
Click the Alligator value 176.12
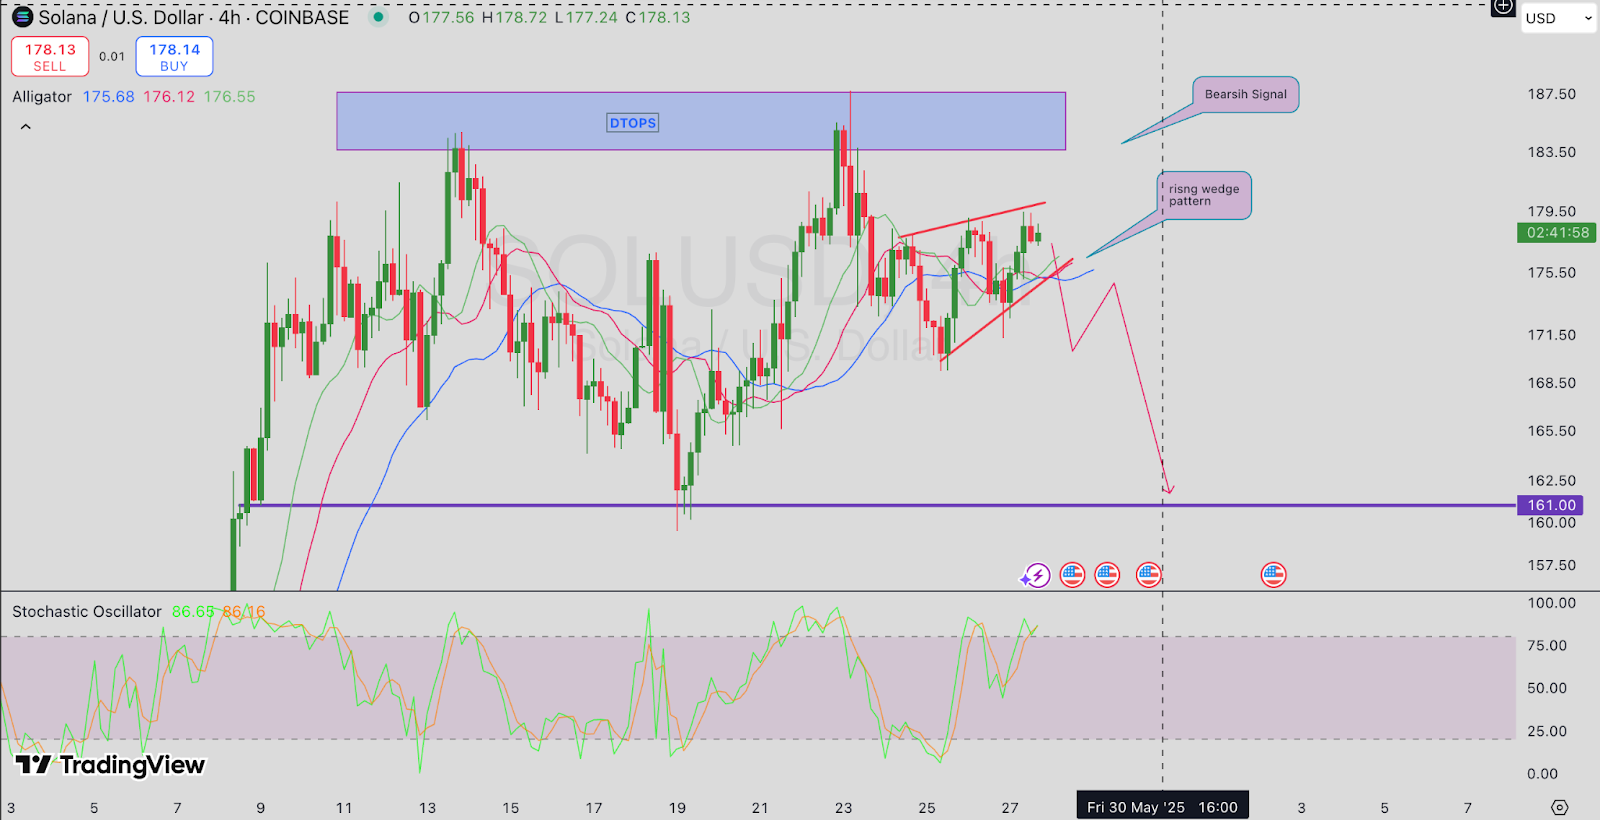(169, 97)
